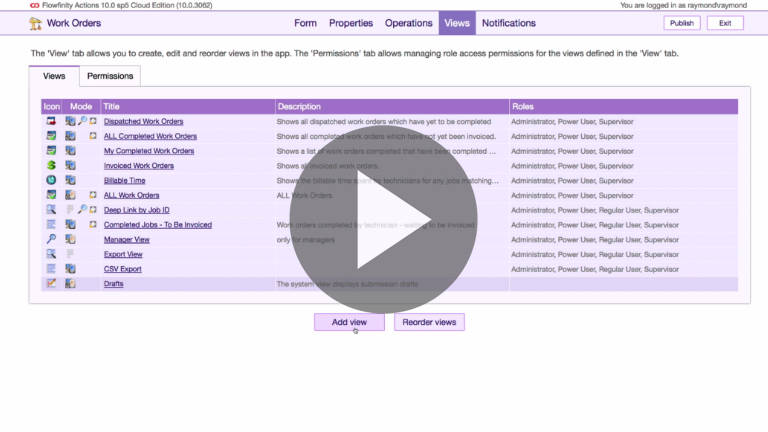768x432 pixels.
Task: Switch to the Permissions sub-tab
Action: click(x=110, y=76)
